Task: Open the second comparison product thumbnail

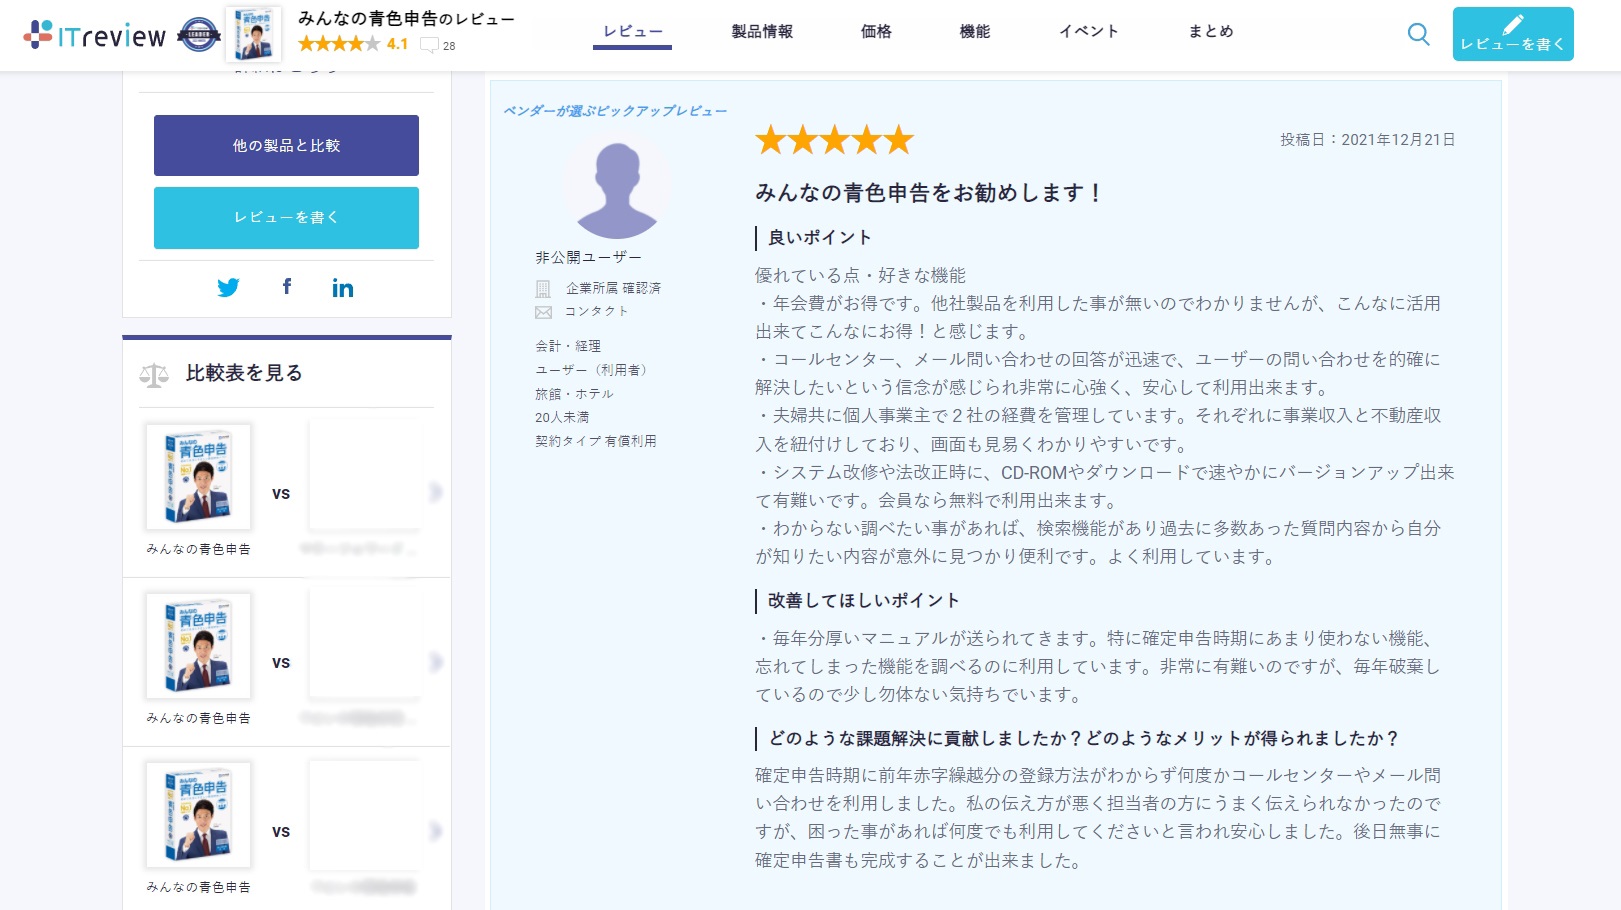Action: 198,646
